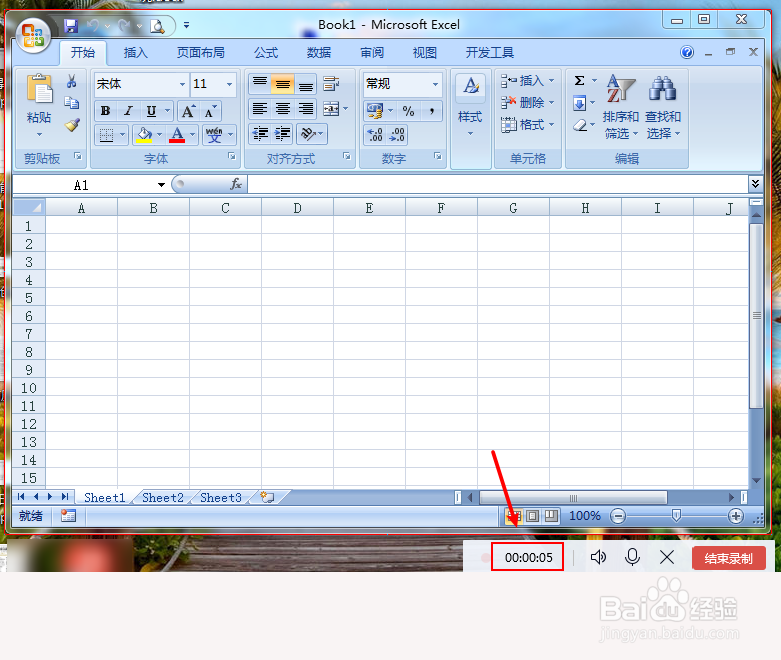Show phonetic guide wén icon

click(215, 134)
